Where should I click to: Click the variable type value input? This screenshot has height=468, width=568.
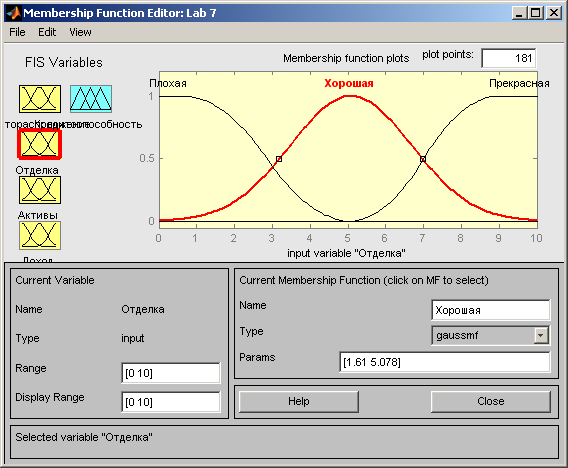pos(133,338)
